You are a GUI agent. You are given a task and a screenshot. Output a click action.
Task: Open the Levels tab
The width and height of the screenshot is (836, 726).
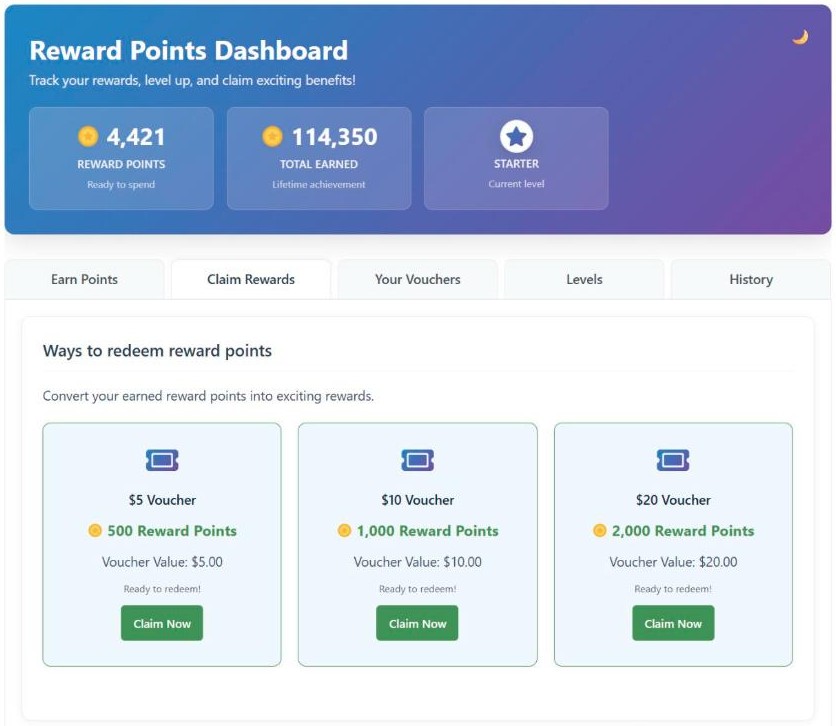pos(584,279)
